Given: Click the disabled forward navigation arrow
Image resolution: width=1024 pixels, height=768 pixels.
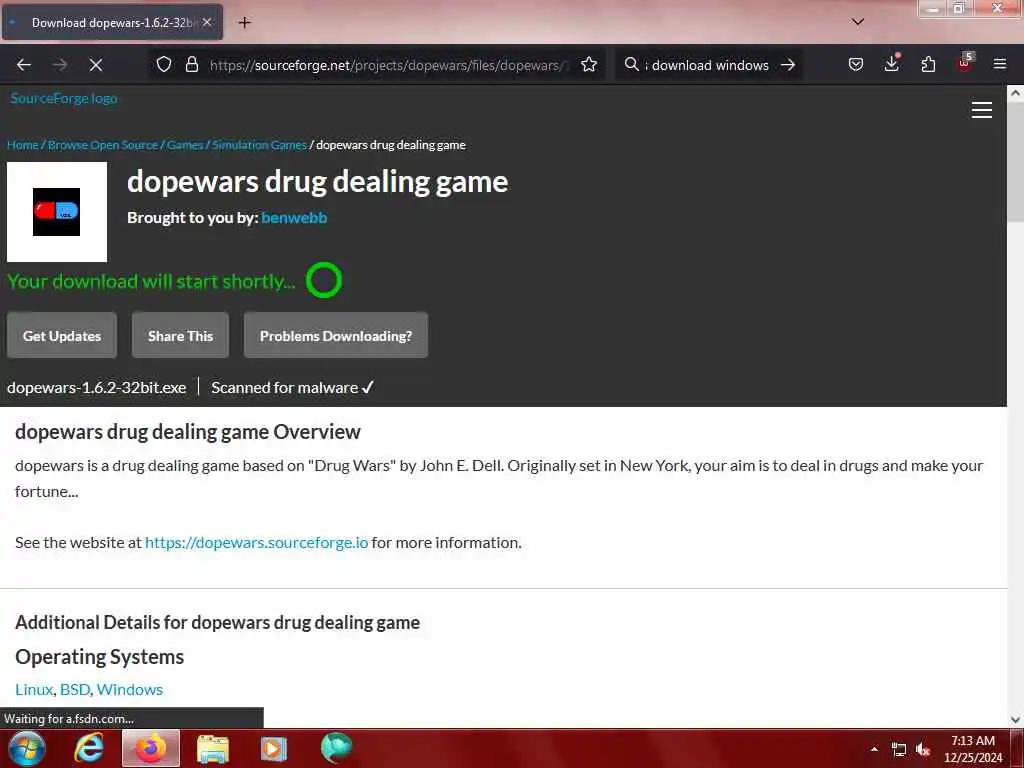Looking at the screenshot, I should (x=60, y=65).
